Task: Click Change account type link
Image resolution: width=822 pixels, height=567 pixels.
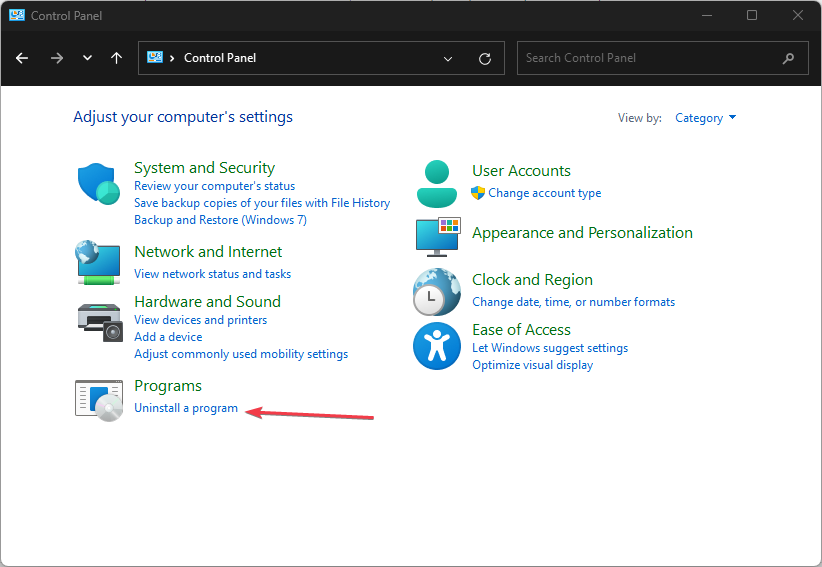Action: [544, 193]
